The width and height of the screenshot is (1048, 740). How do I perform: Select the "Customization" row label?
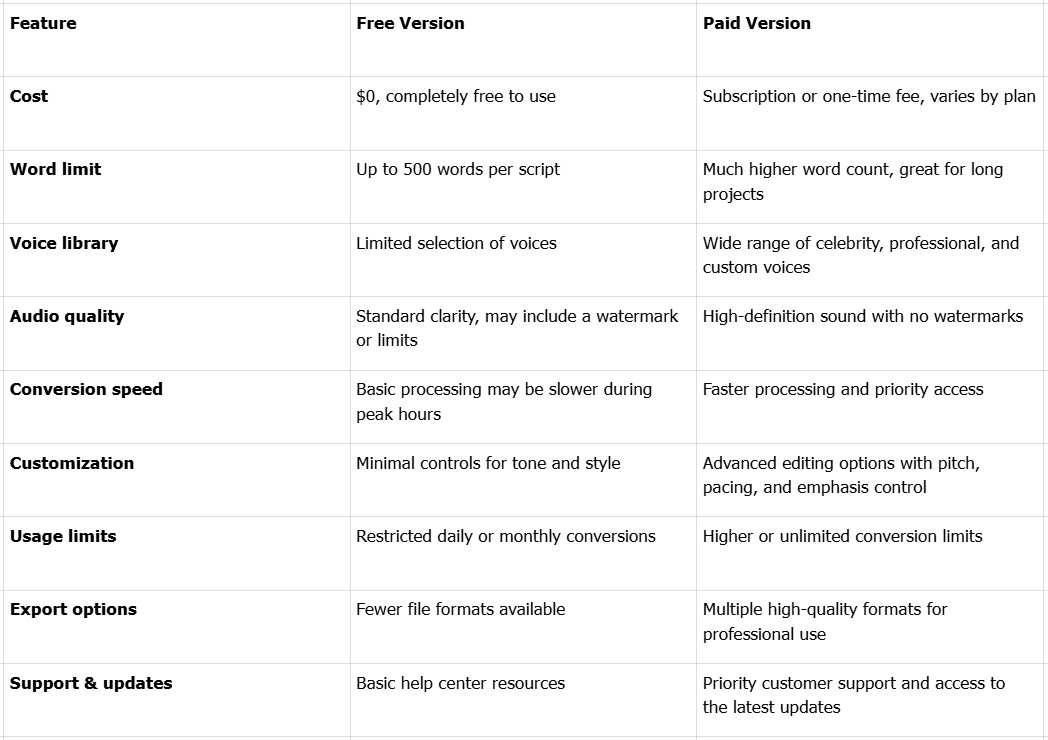(72, 463)
